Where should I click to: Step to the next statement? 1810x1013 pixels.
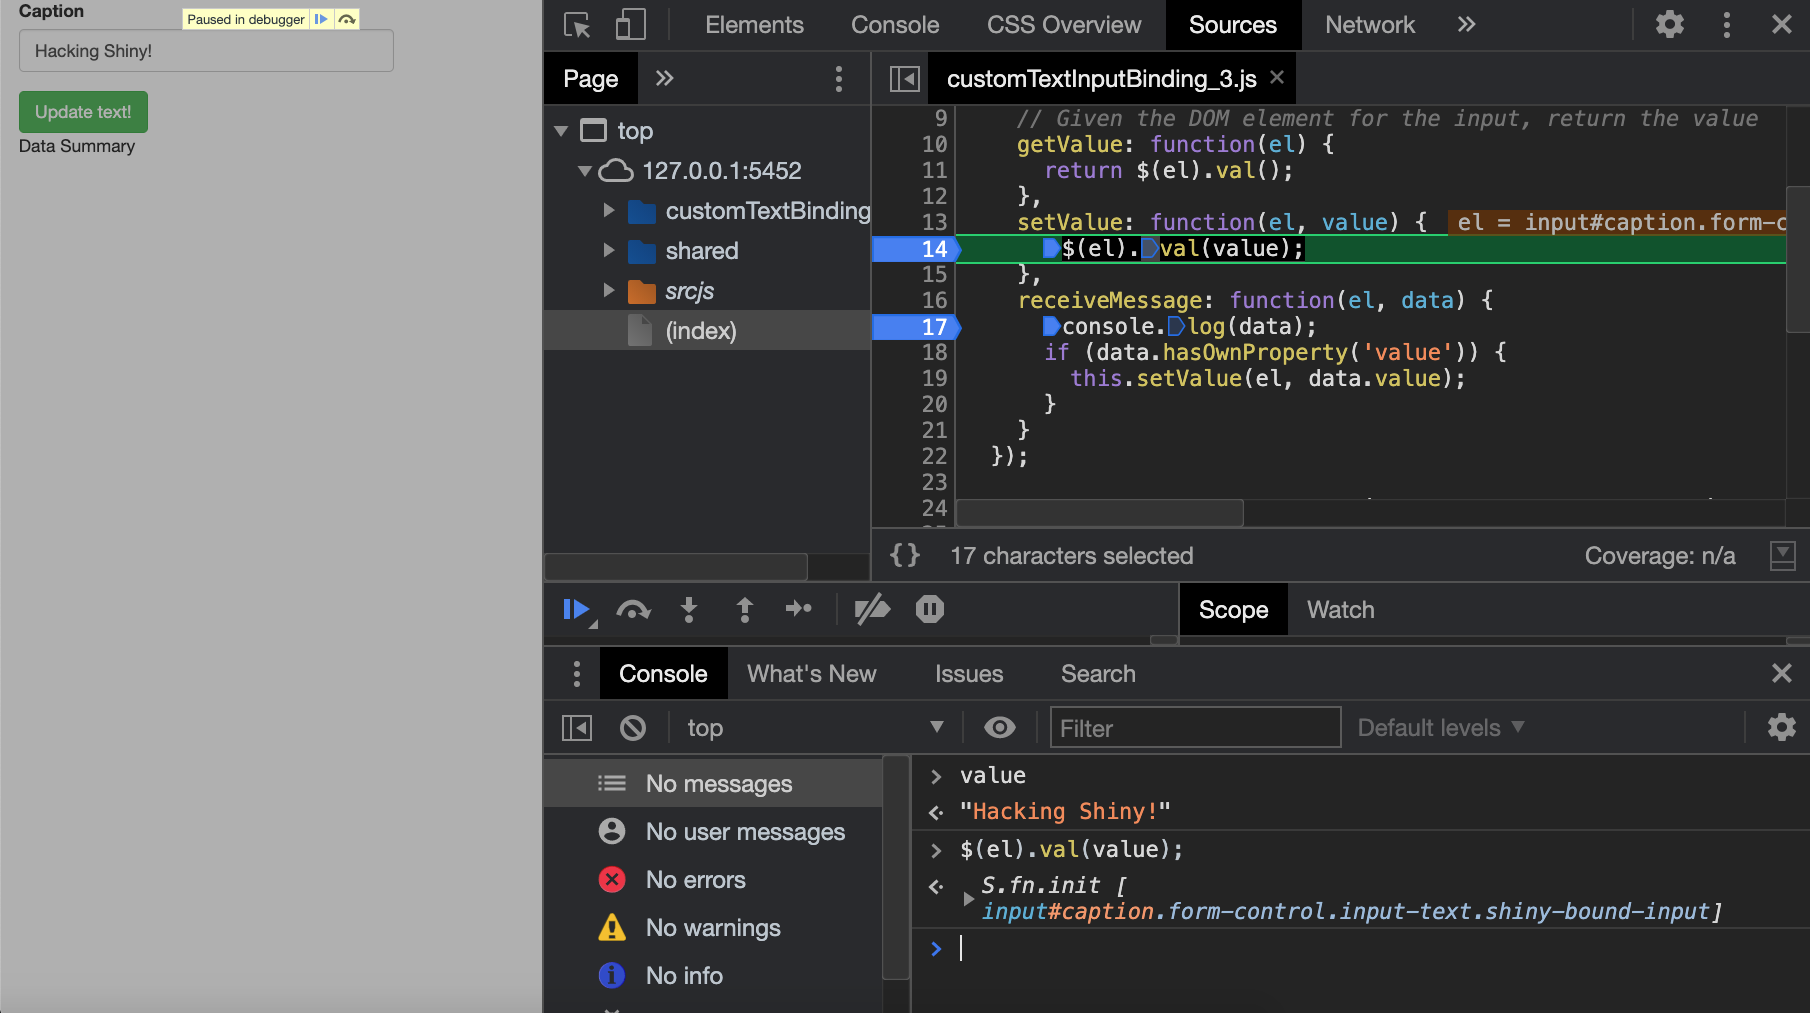click(x=799, y=609)
